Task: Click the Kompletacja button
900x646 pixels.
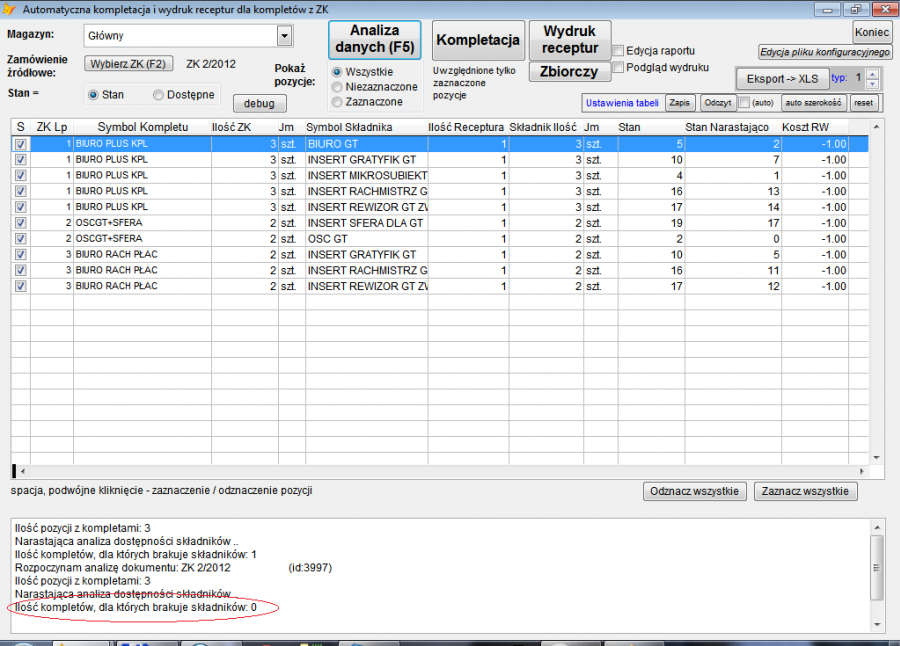Action: (478, 40)
